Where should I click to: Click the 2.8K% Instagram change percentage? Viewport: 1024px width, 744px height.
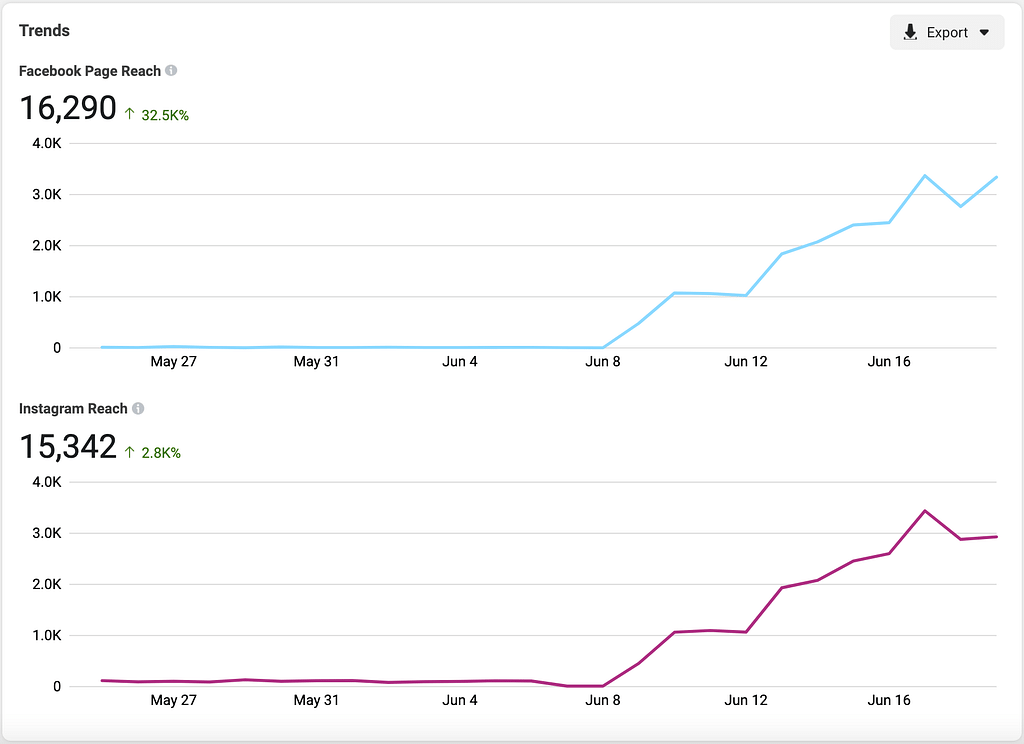(161, 453)
